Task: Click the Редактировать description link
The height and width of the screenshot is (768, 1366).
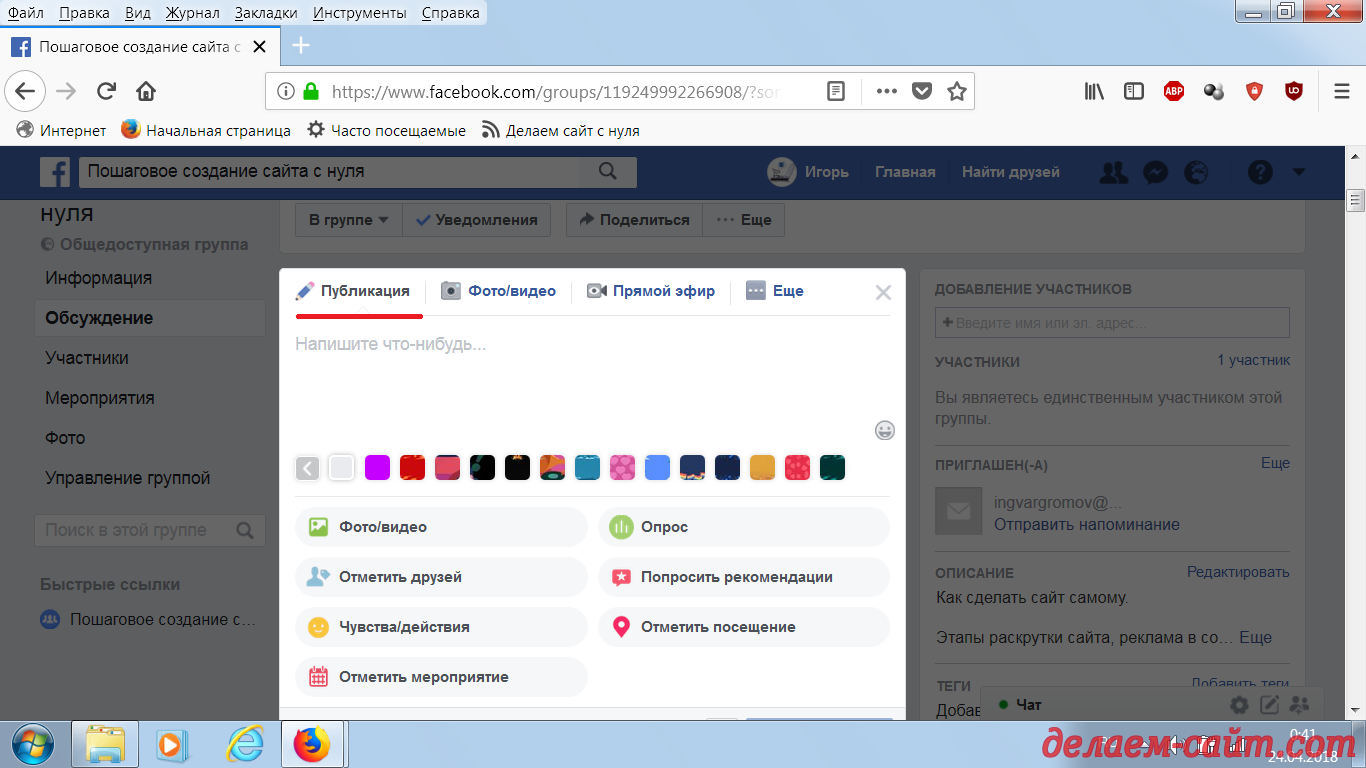Action: tap(1238, 572)
